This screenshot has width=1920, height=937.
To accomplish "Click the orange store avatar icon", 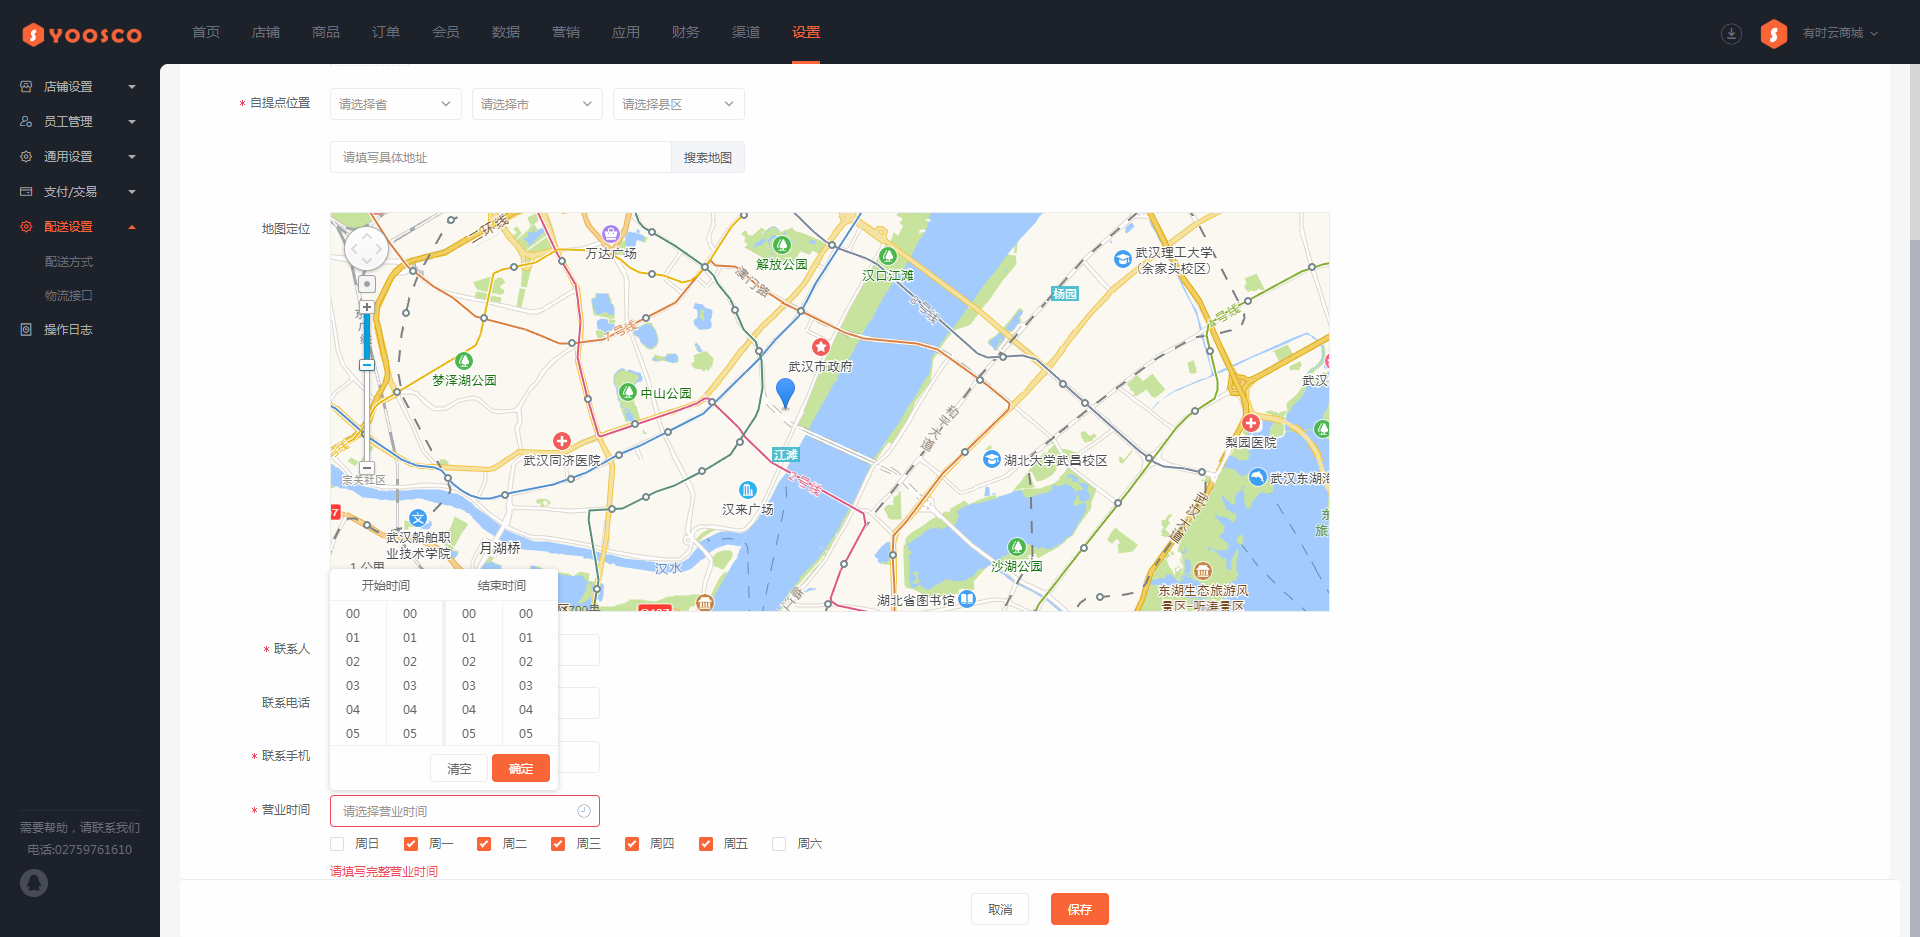I will click(1774, 33).
